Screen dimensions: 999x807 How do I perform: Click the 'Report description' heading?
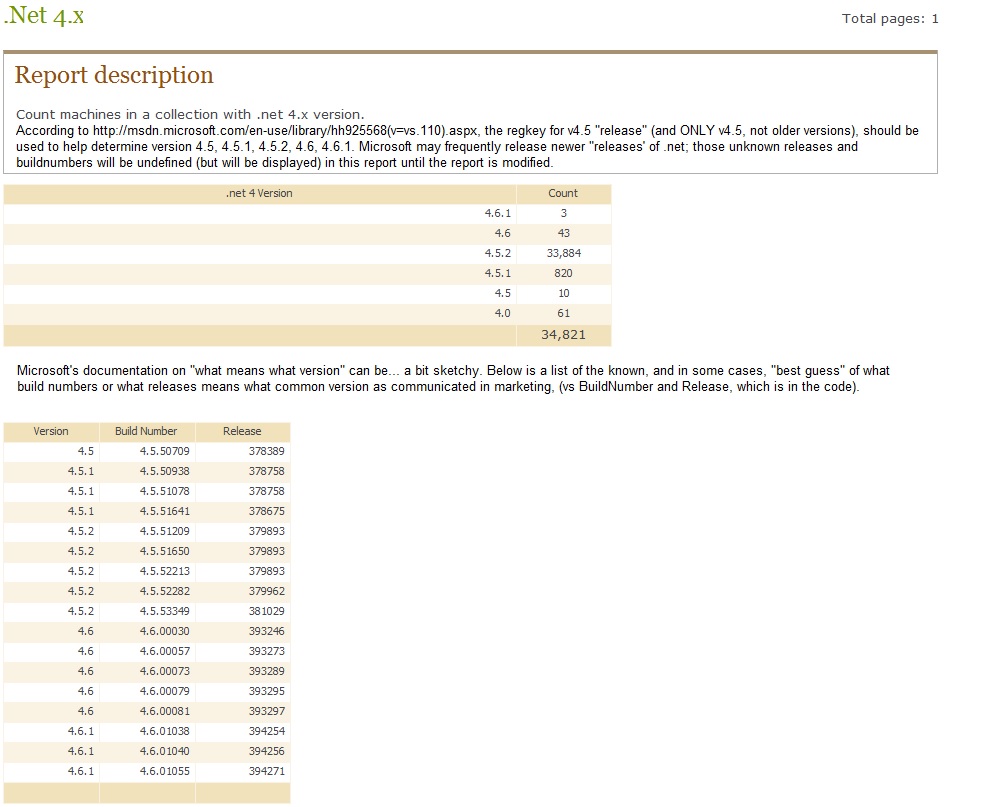coord(114,76)
